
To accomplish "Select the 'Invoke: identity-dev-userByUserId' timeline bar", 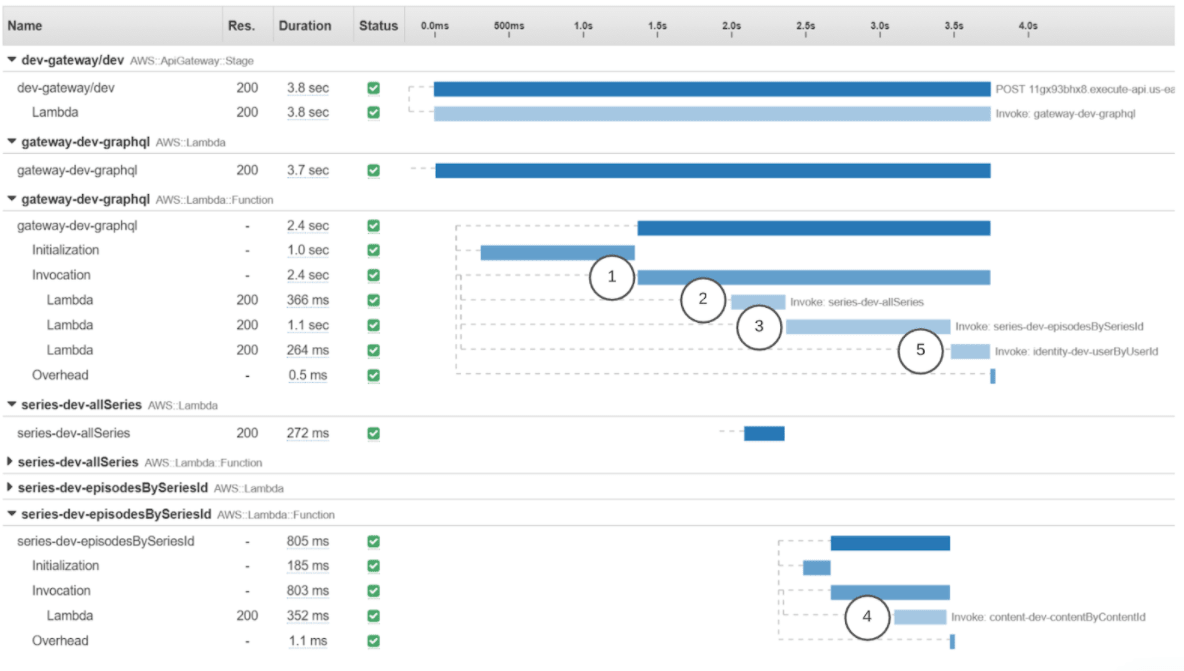I will point(970,352).
